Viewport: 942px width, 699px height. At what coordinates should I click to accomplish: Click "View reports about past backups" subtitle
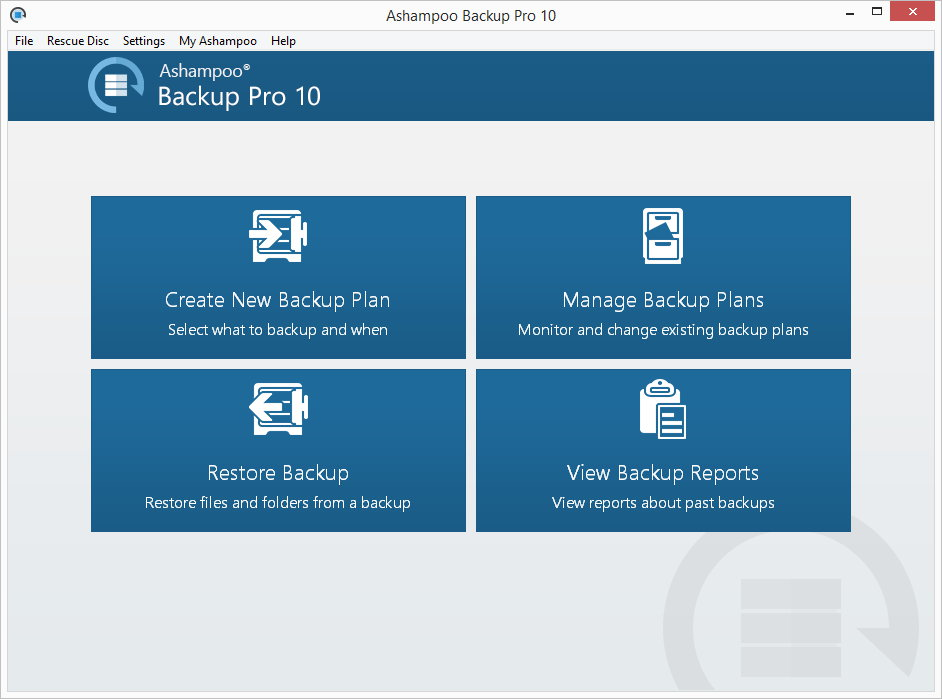pyautogui.click(x=663, y=503)
